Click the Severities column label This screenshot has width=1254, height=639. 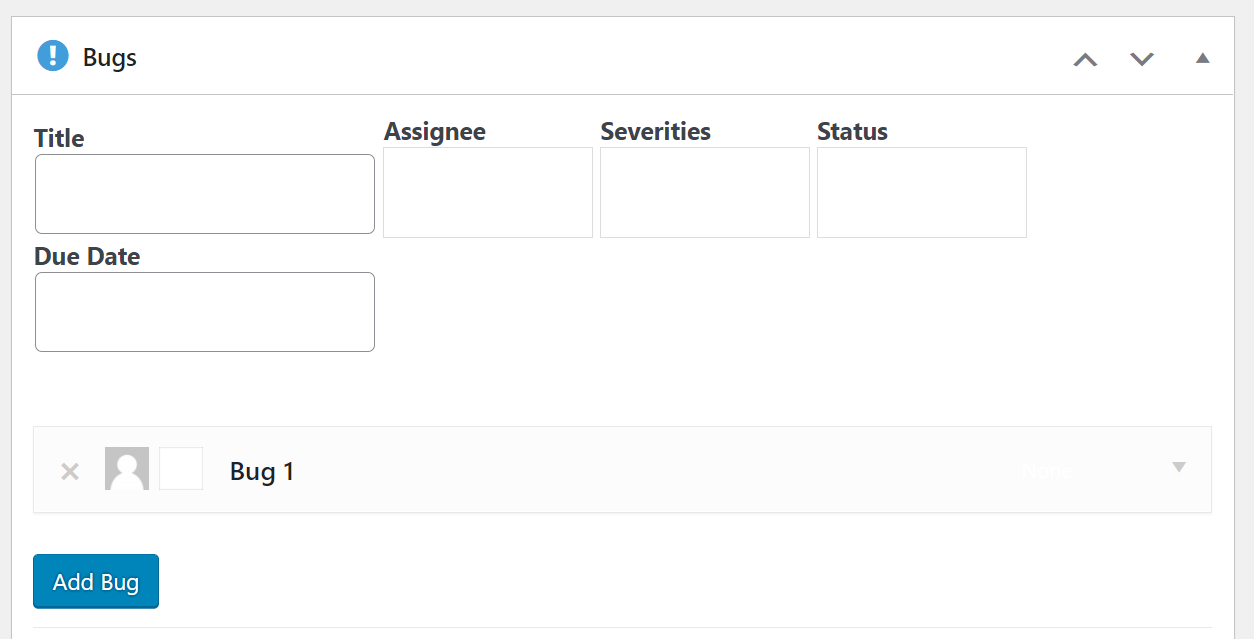[655, 132]
